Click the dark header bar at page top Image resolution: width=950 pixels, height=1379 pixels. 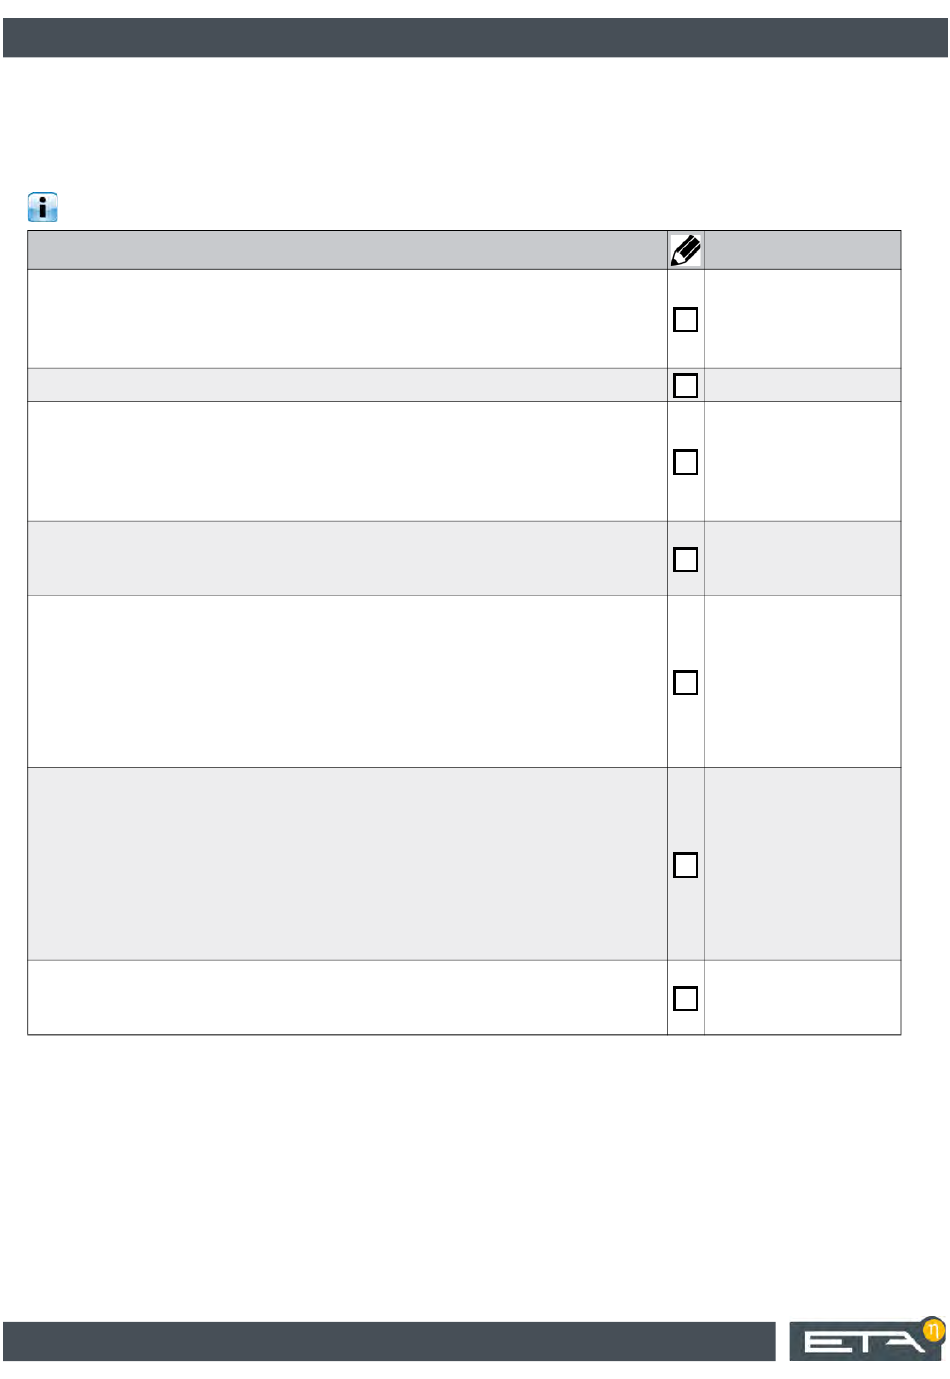475,37
